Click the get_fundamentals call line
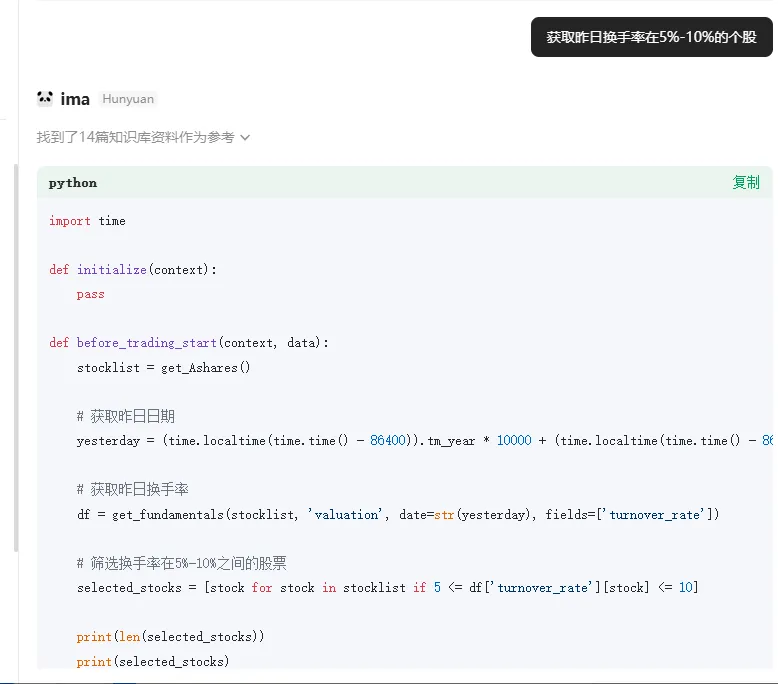The height and width of the screenshot is (684, 778). click(x=398, y=514)
